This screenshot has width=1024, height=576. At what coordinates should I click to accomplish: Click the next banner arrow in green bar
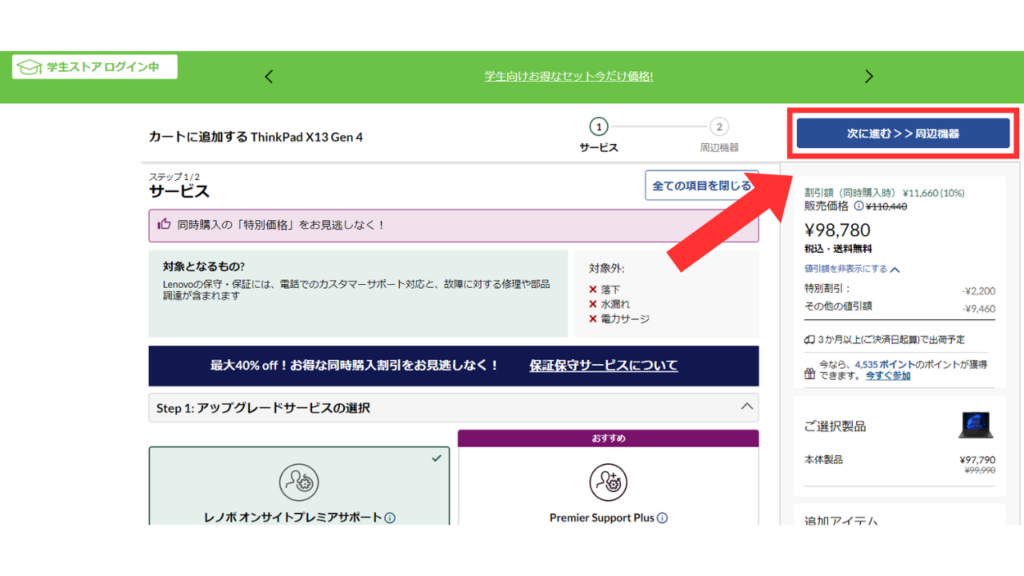(x=868, y=77)
